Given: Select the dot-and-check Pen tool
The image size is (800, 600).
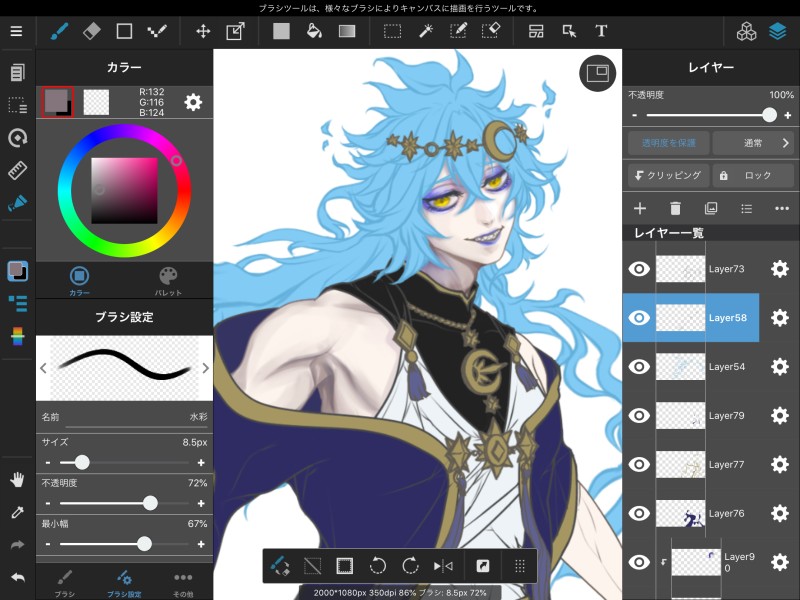Looking at the screenshot, I should pyautogui.click(x=157, y=31).
